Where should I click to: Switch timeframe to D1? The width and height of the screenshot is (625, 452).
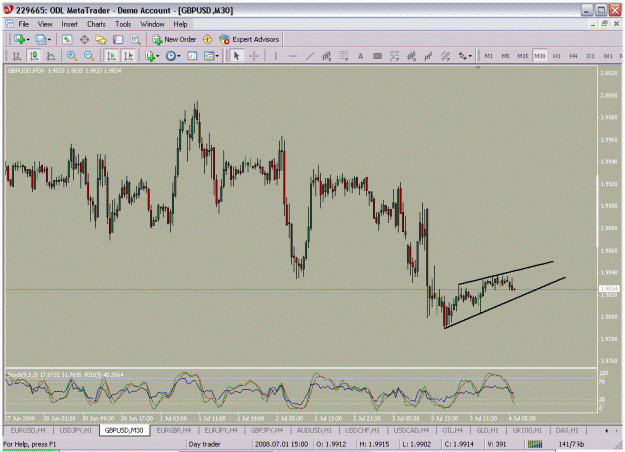591,56
